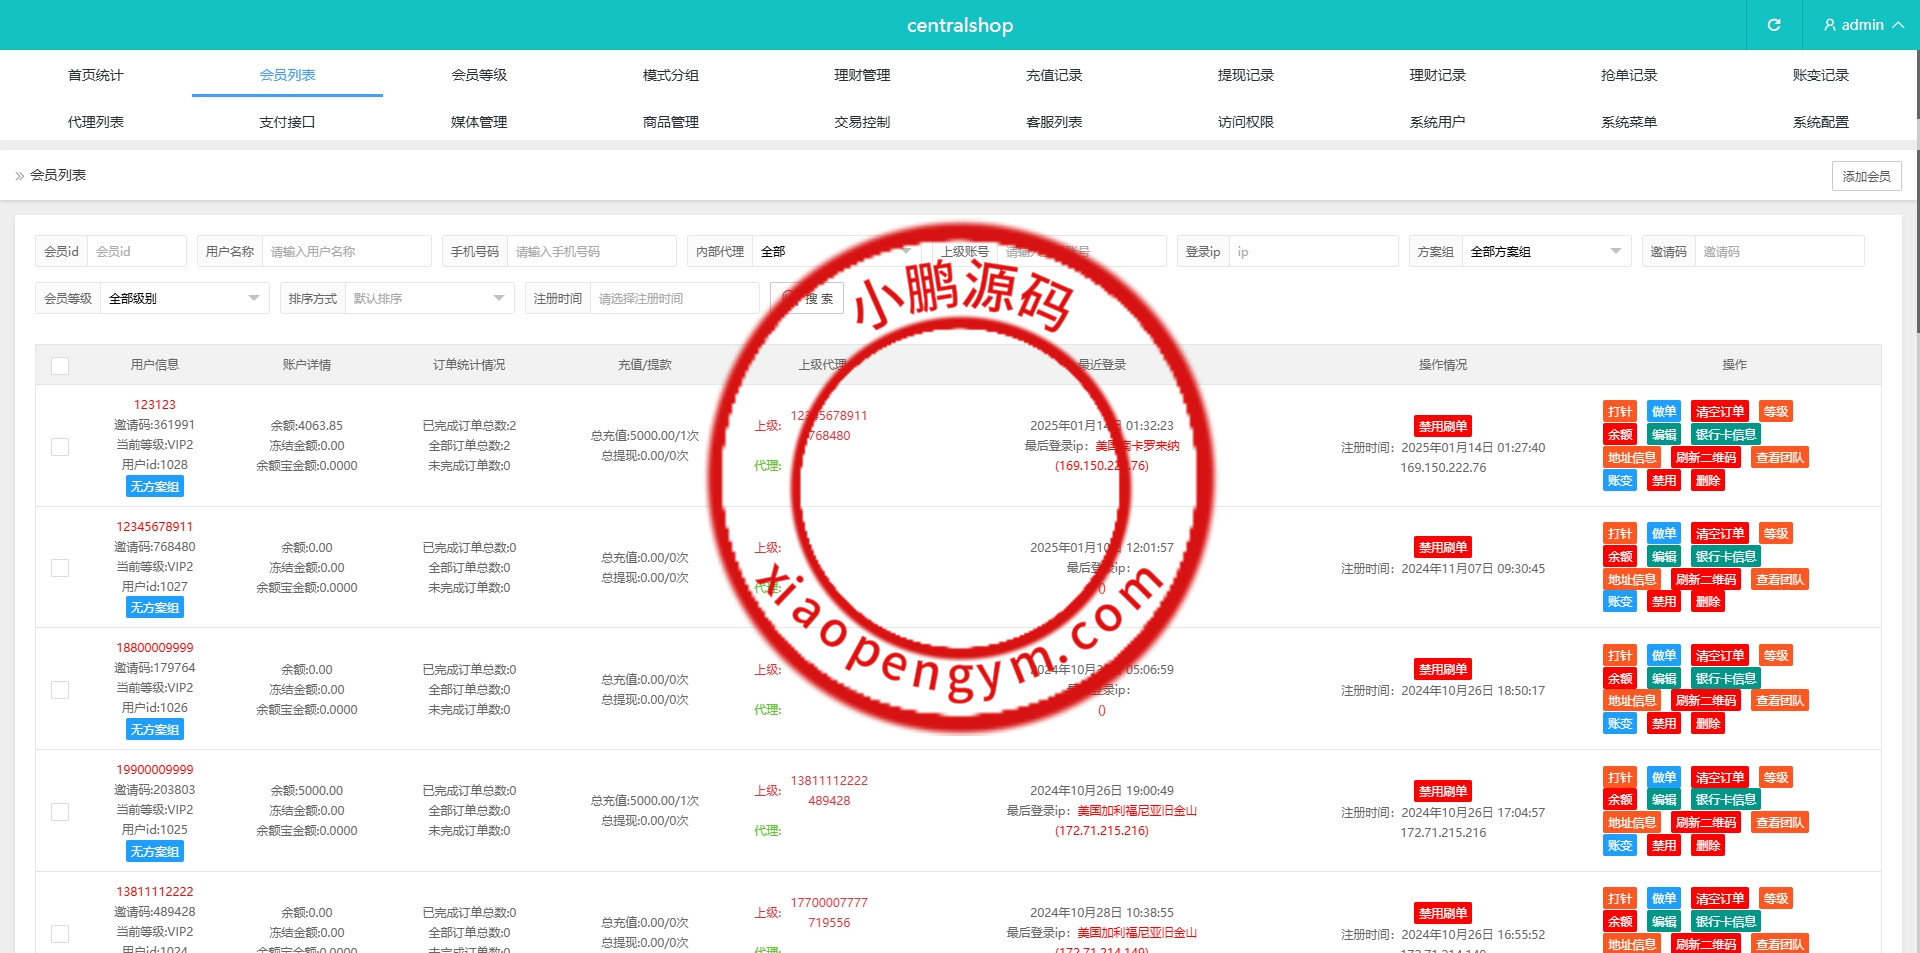Screen dimensions: 1920x953
Task: Select the checkbox for user 18800009999
Action: pyautogui.click(x=60, y=690)
